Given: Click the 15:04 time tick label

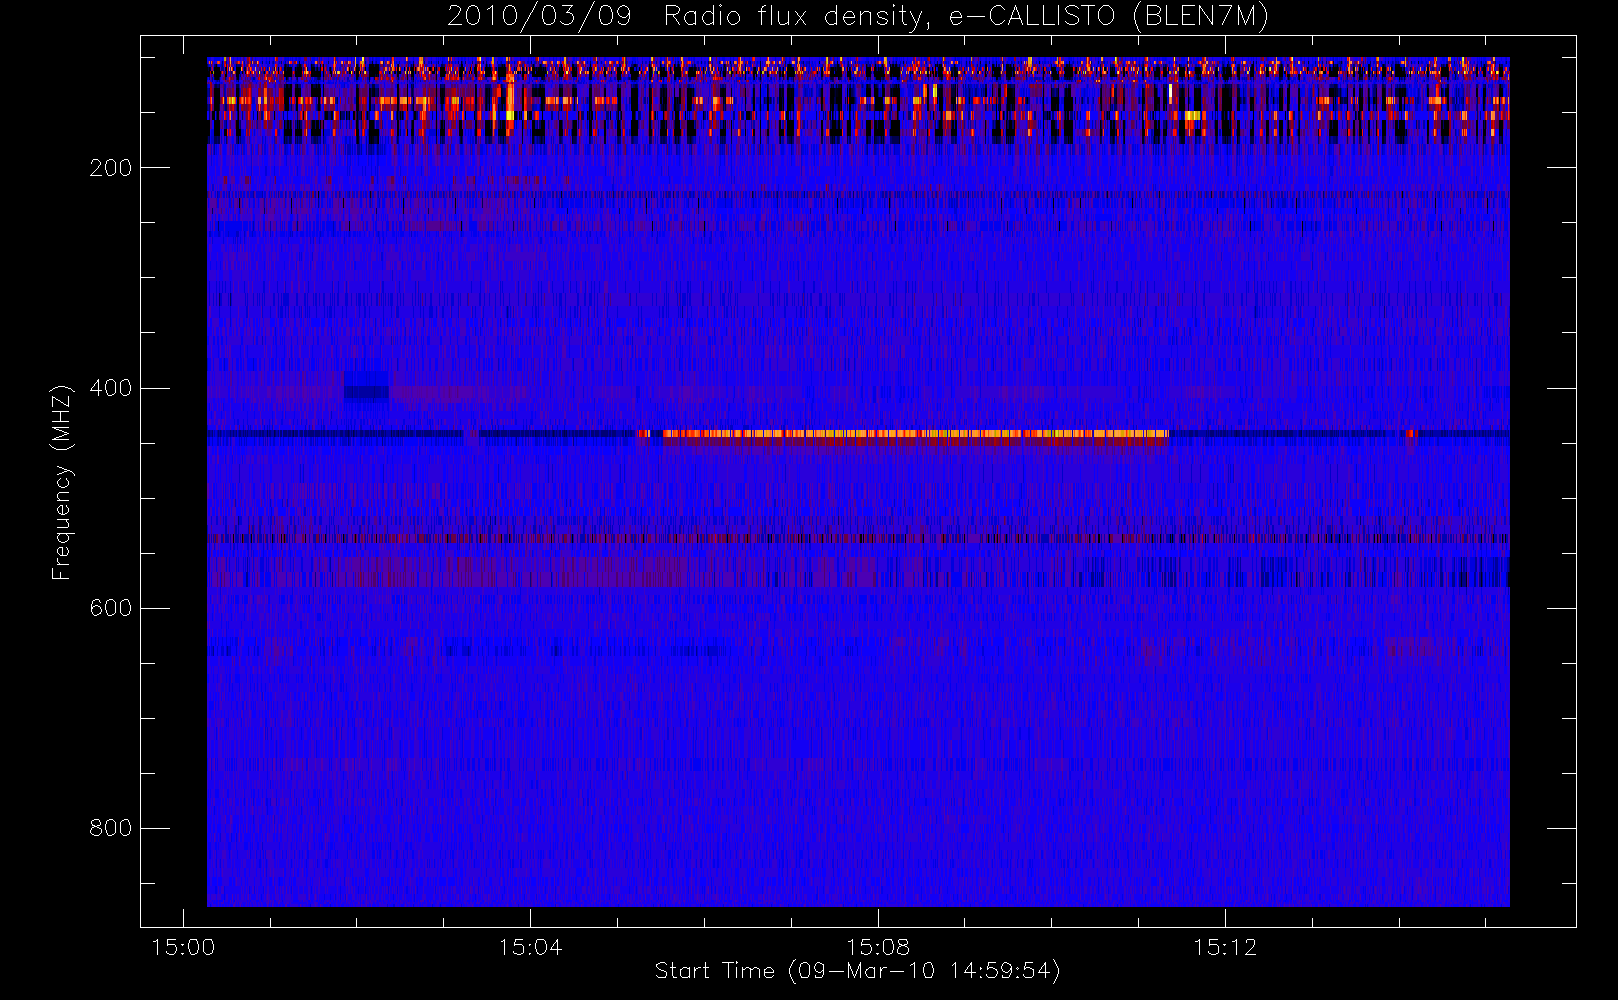Looking at the screenshot, I should pos(530,947).
